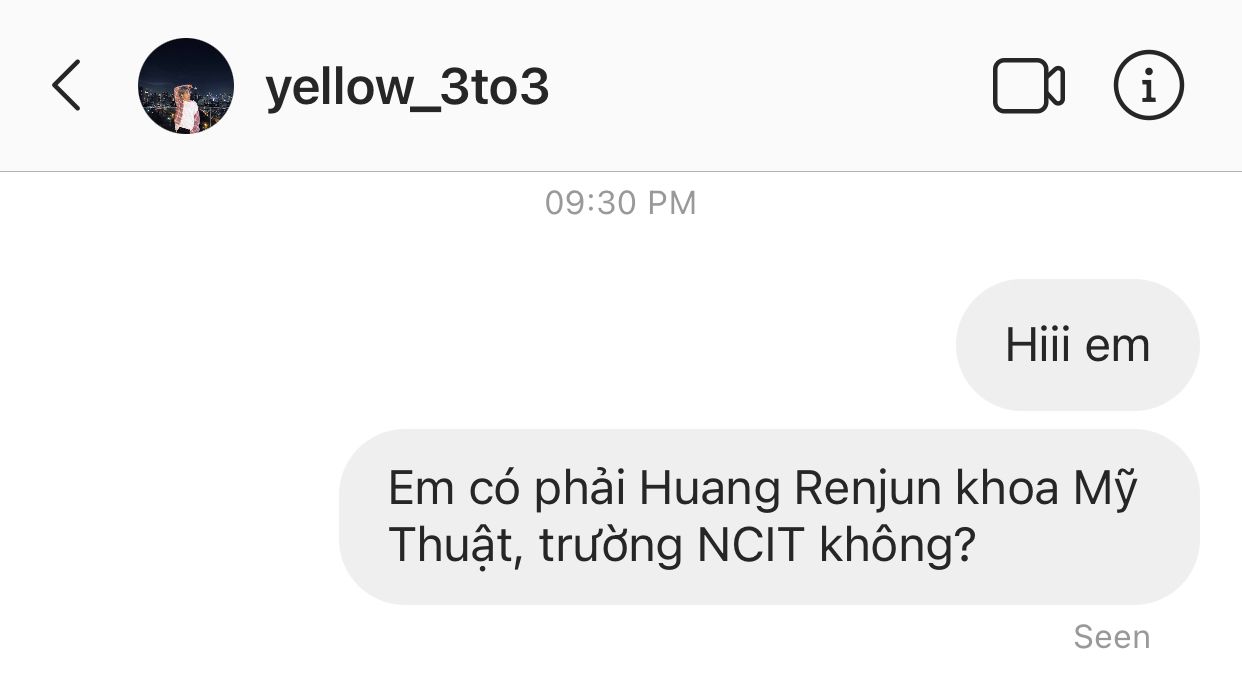Open the yellow_3to3 username in the header
Viewport: 1242px width, 687px height.
tap(407, 88)
